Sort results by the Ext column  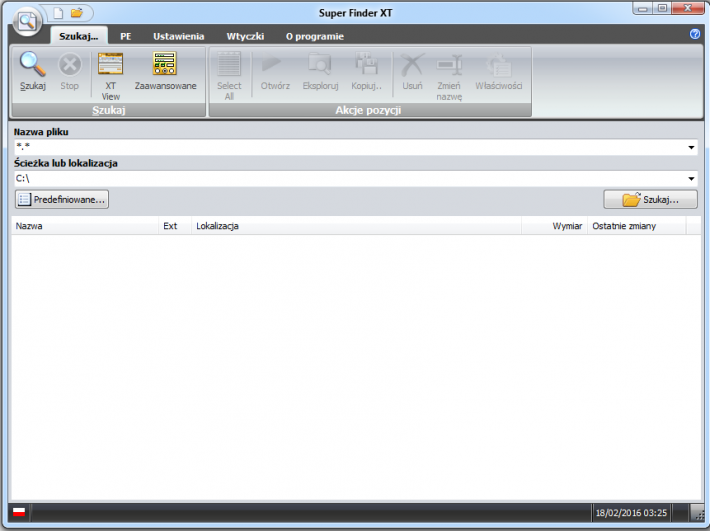pos(175,226)
